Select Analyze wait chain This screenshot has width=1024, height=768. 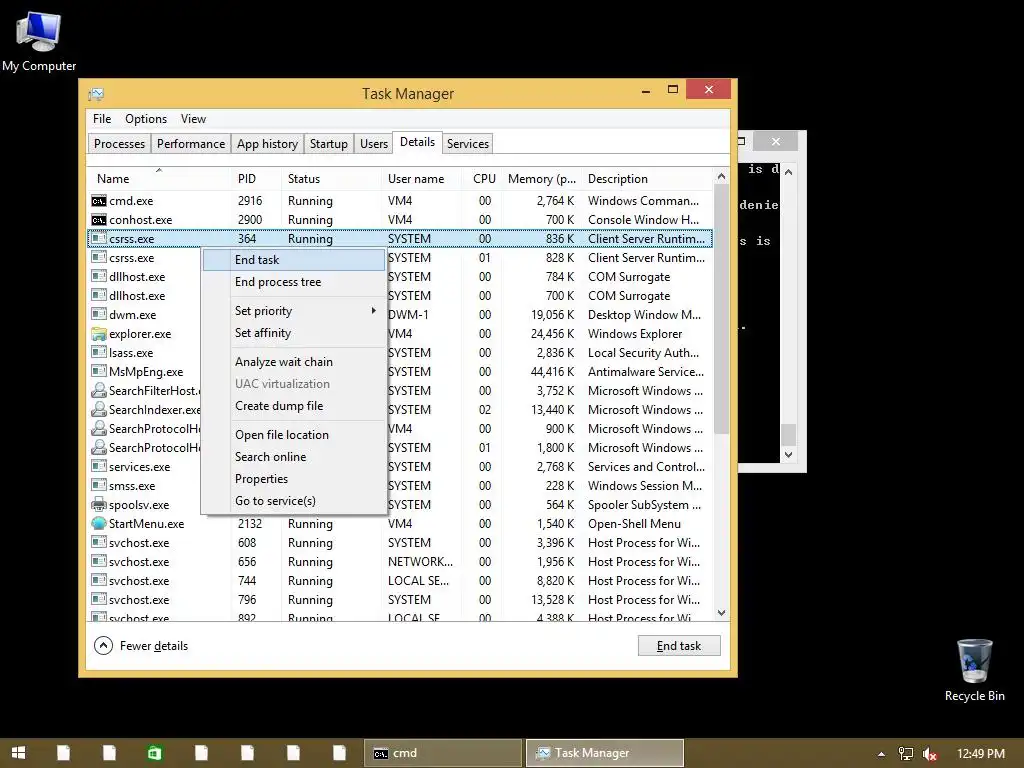click(x=294, y=362)
